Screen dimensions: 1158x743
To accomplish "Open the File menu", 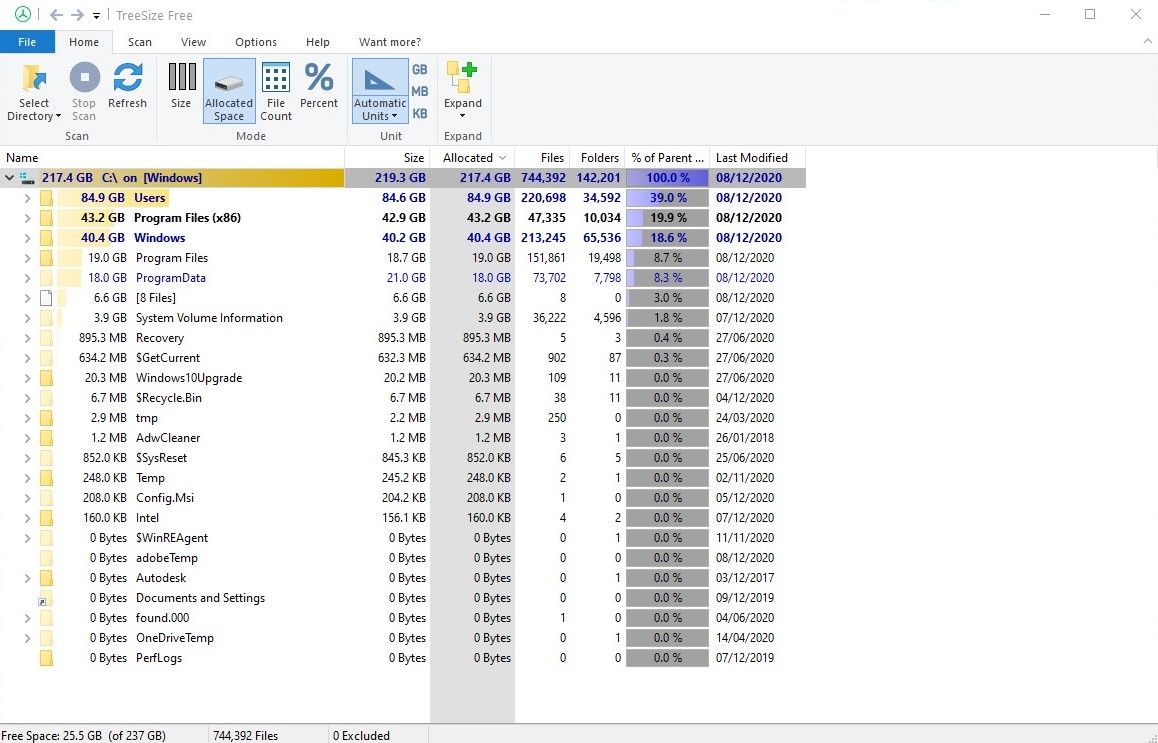I will tap(27, 42).
